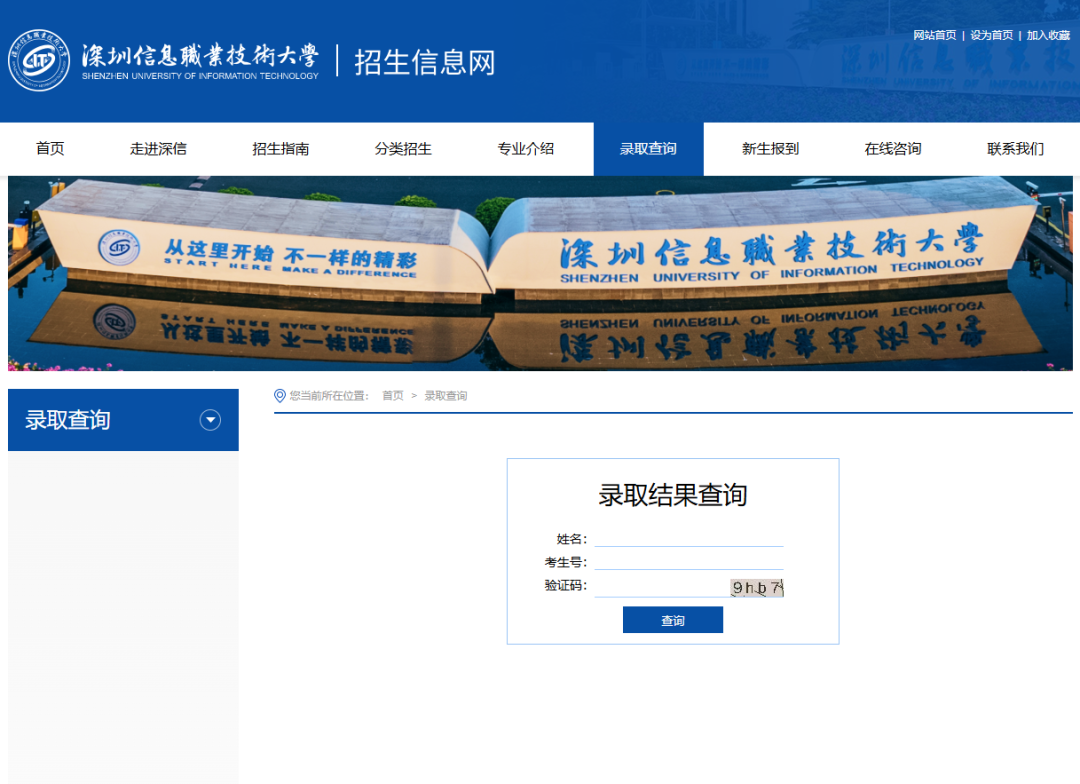Open the 联系我们 navigation item
This screenshot has height=784, width=1080.
click(x=1015, y=149)
